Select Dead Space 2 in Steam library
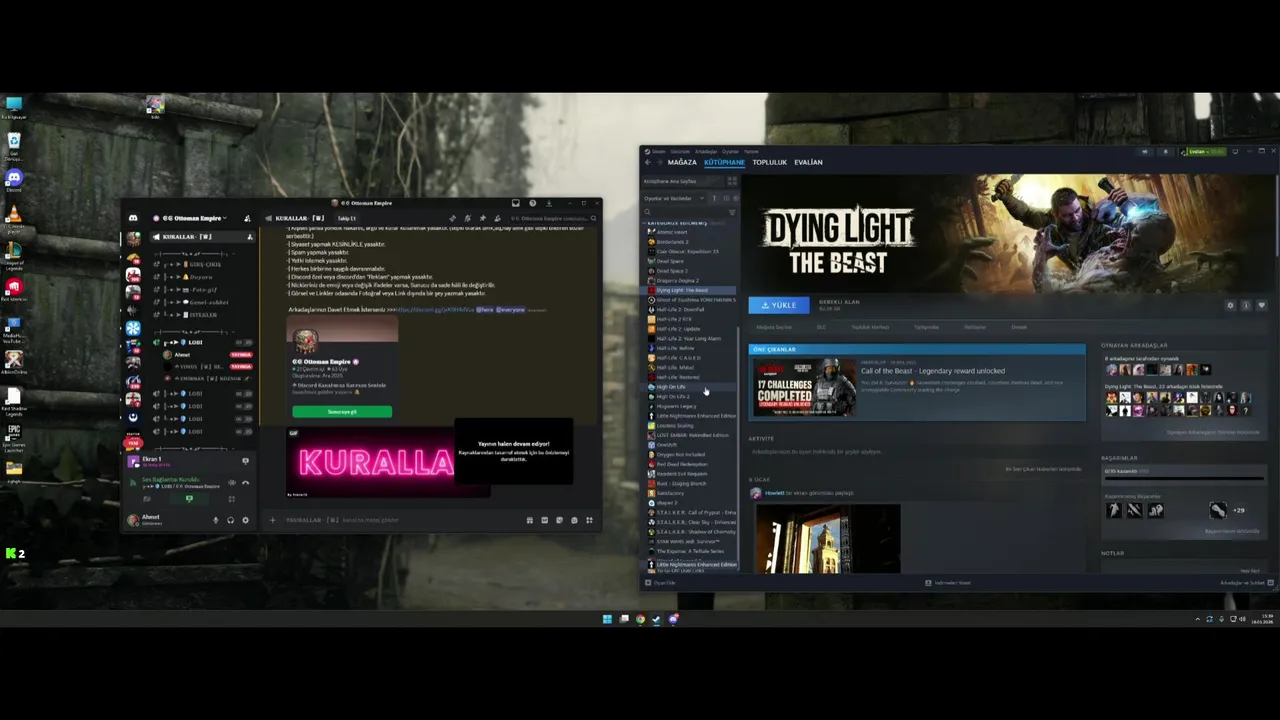Image resolution: width=1280 pixels, height=720 pixels. point(671,271)
